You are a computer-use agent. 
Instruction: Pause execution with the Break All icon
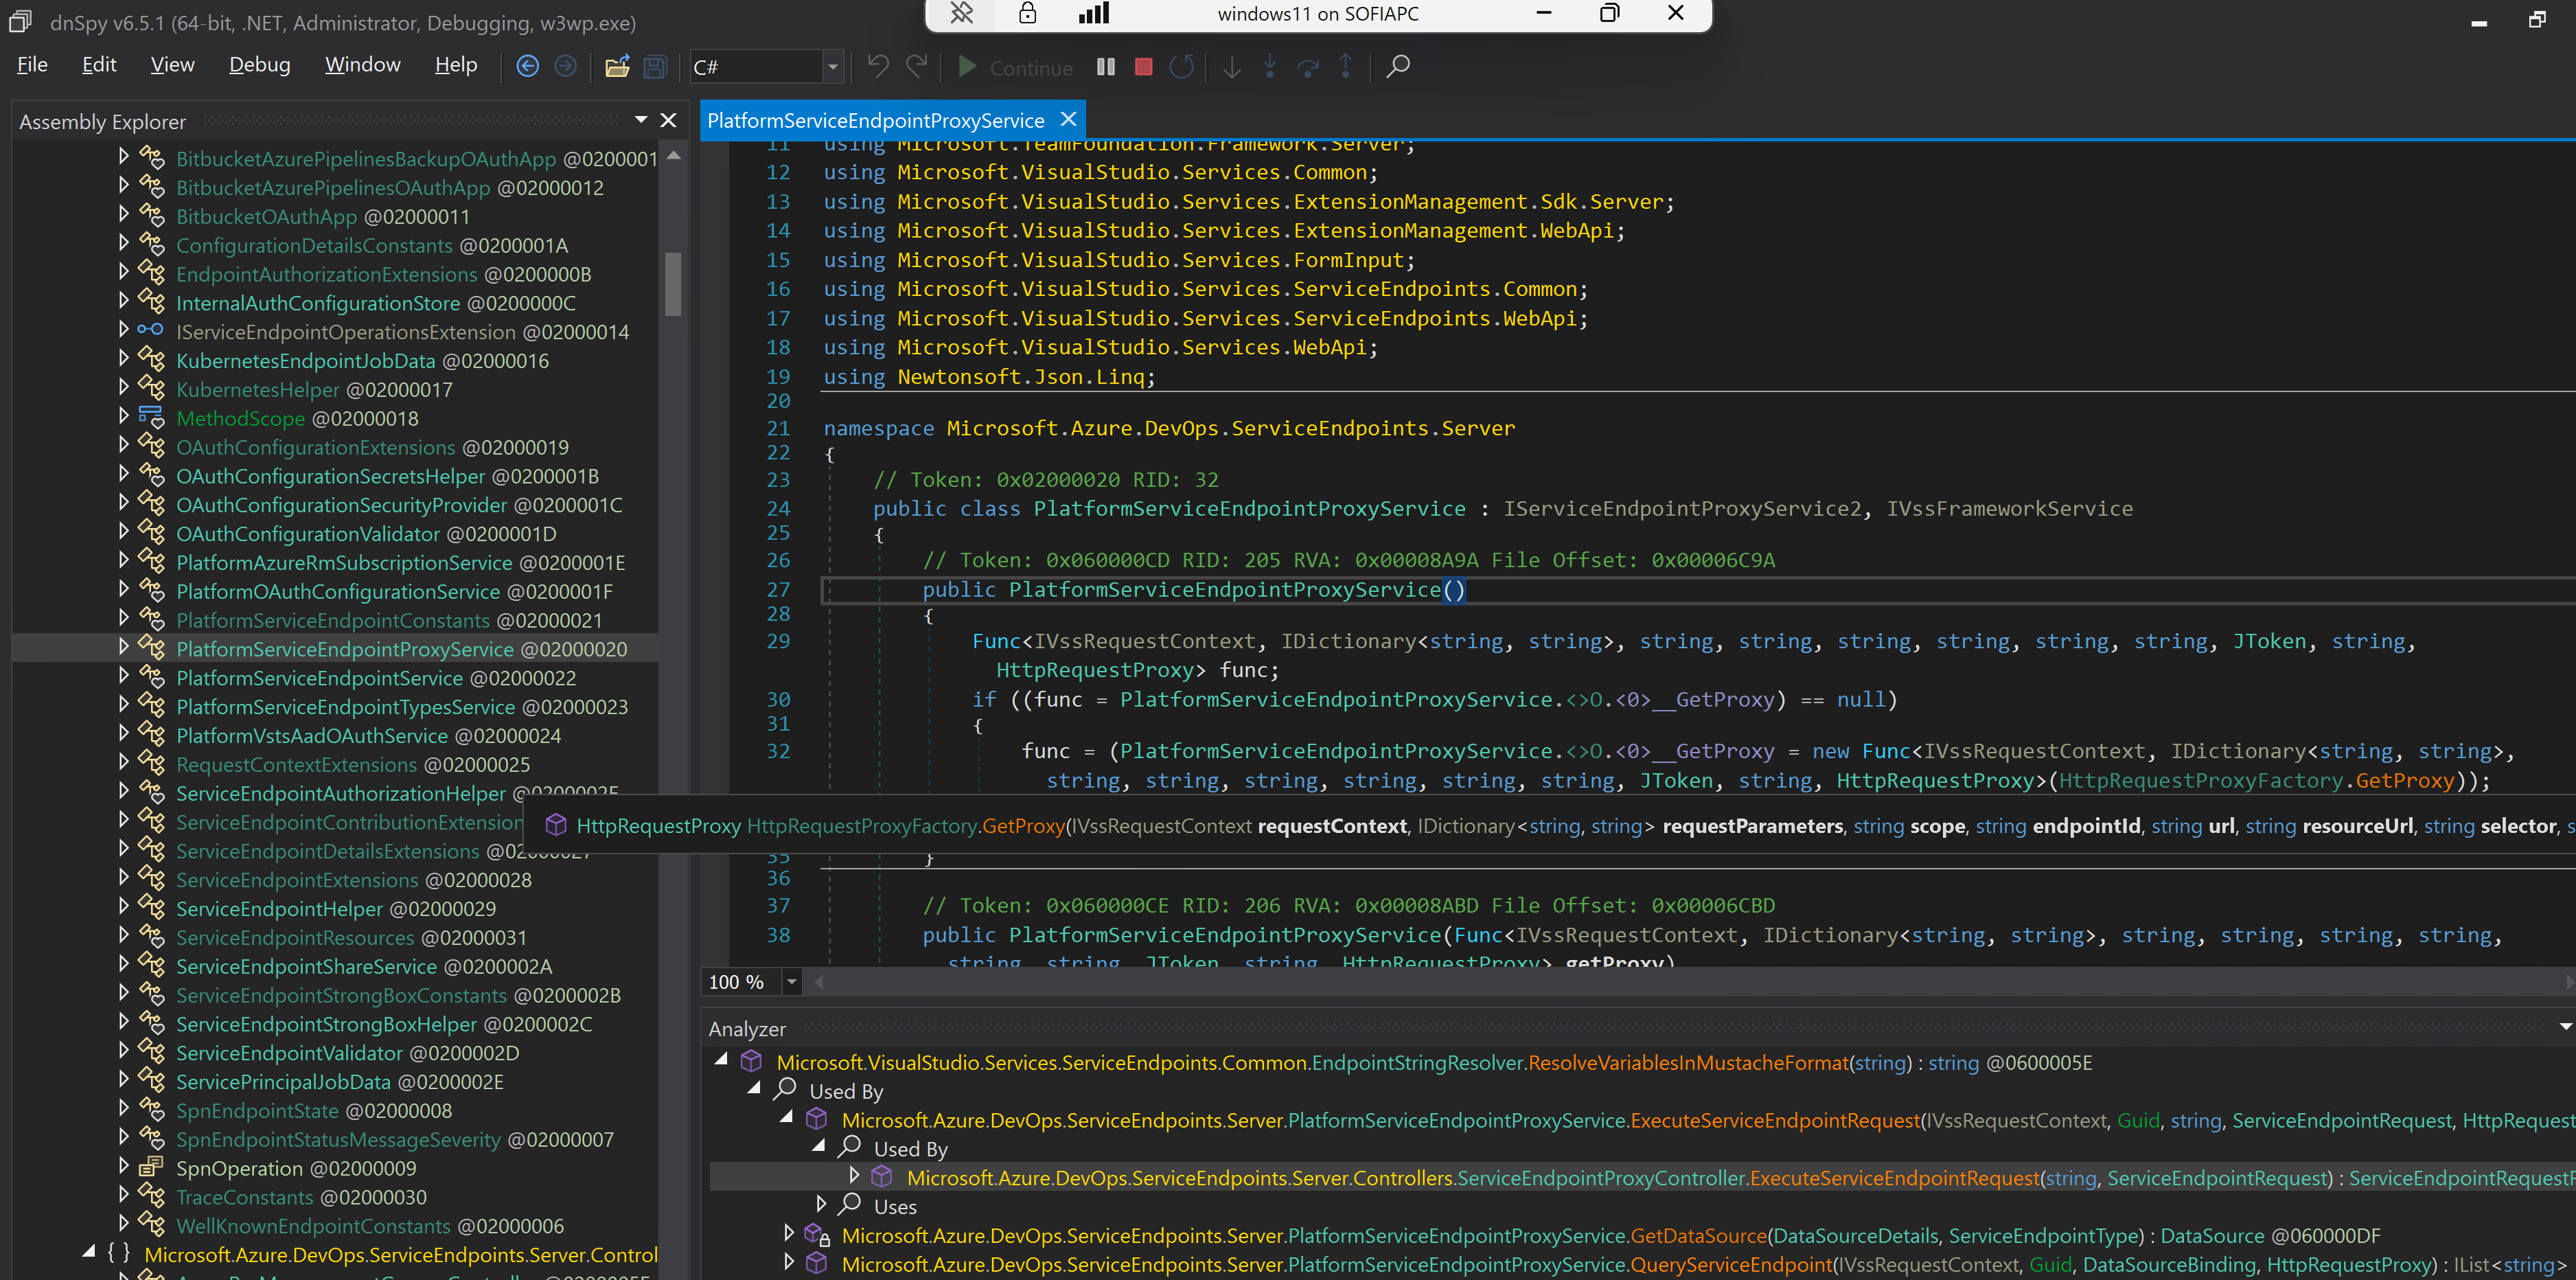coord(1105,67)
